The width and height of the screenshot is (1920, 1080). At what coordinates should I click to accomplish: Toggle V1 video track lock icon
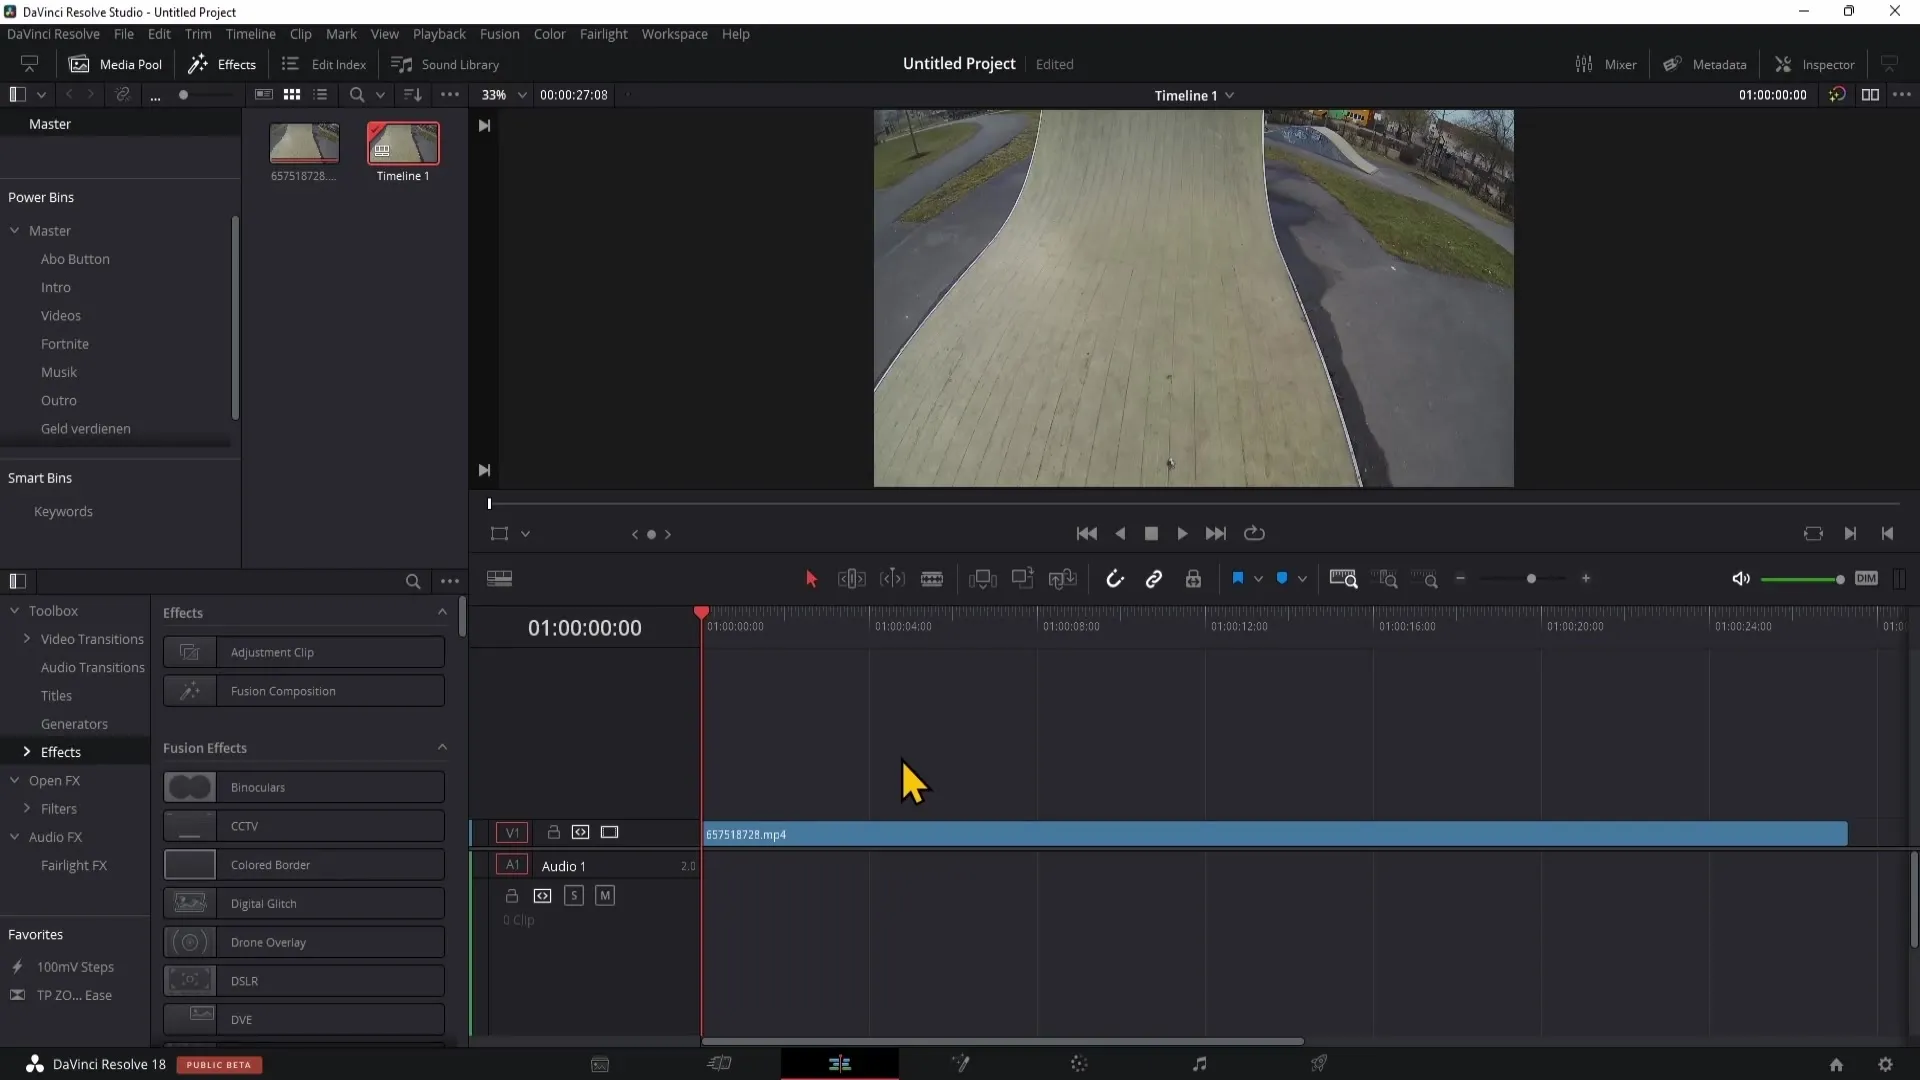point(551,831)
